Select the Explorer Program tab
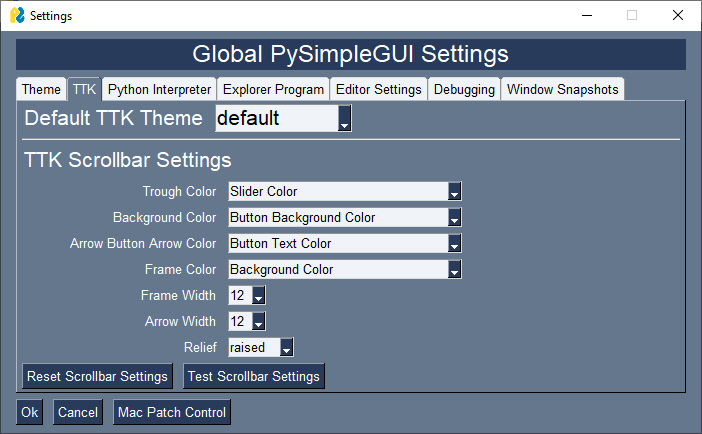Viewport: 702px width, 434px height. [x=273, y=89]
